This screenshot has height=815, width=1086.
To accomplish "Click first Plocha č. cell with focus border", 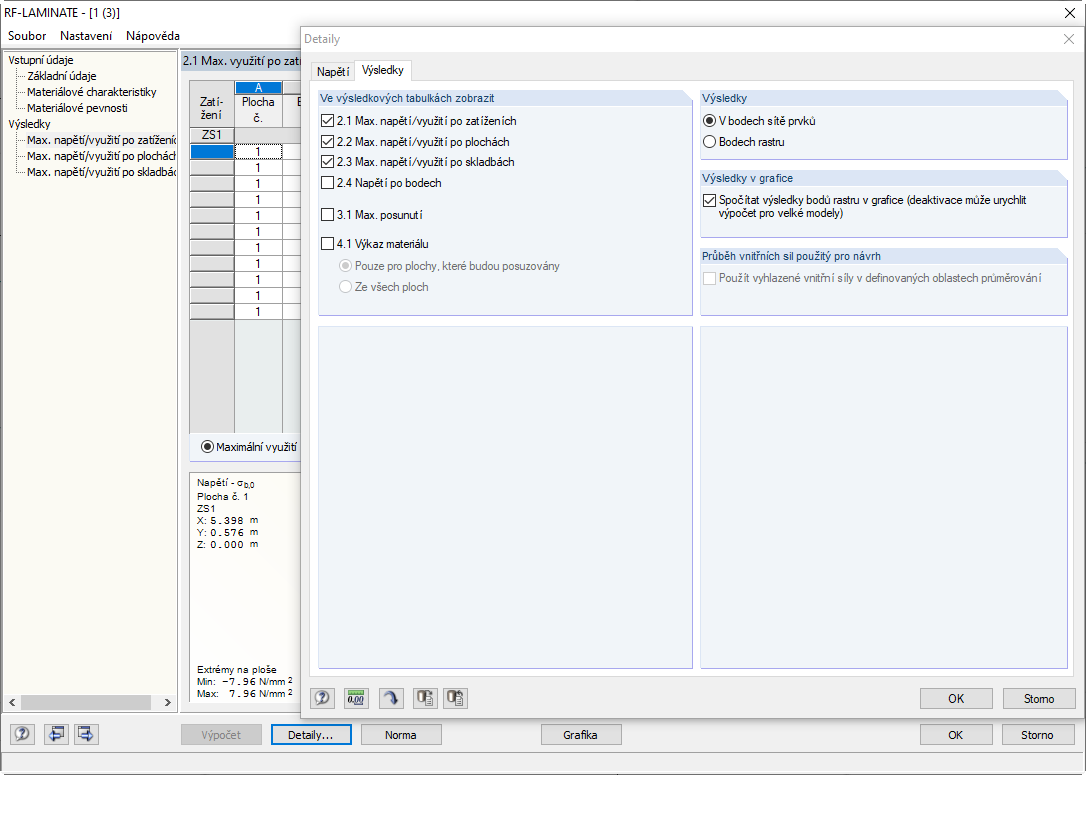I will pyautogui.click(x=258, y=152).
